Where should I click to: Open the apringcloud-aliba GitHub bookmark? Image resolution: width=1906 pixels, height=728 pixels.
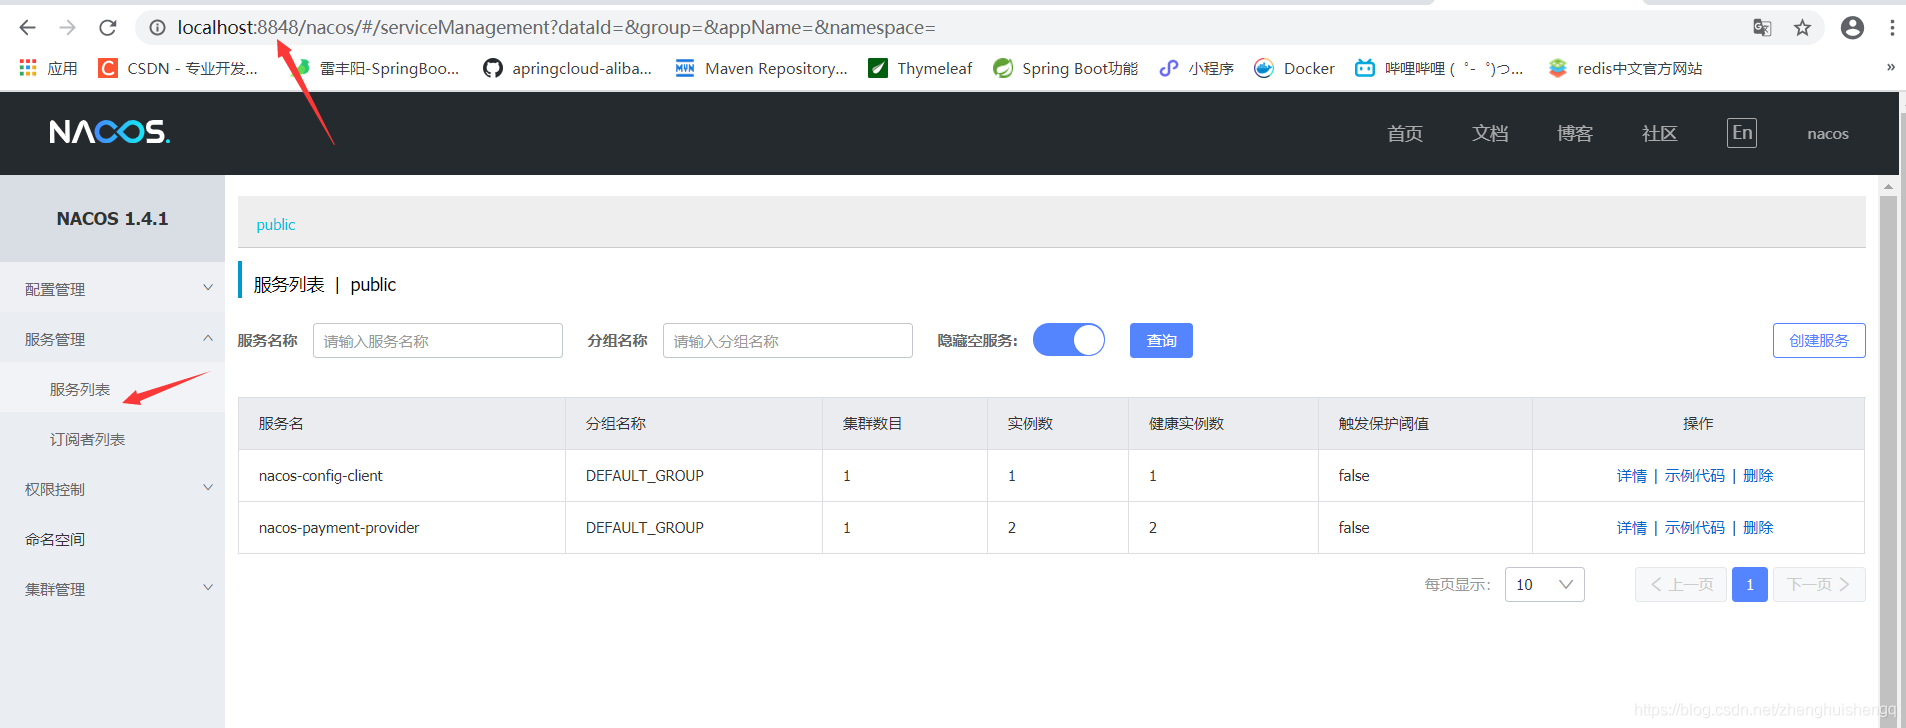(x=567, y=68)
